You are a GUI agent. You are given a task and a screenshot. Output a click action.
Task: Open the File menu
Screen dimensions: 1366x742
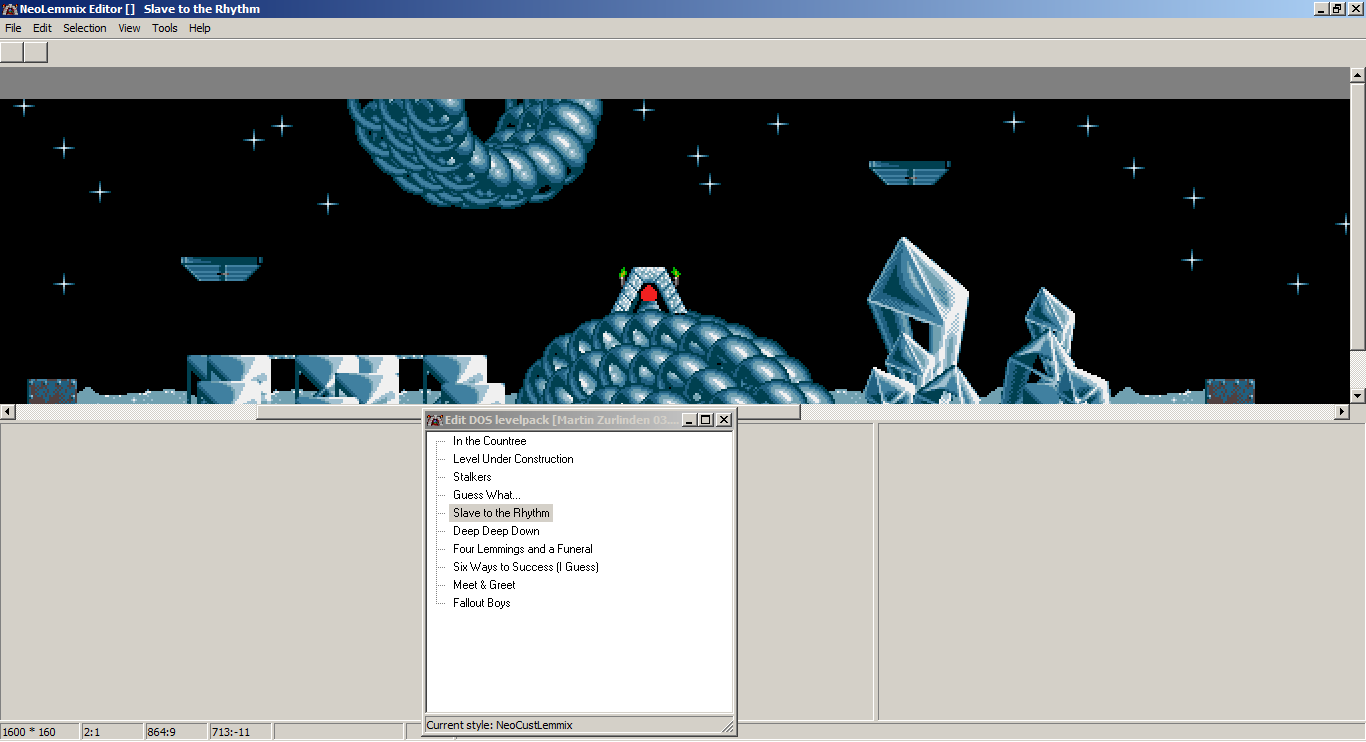(x=13, y=28)
